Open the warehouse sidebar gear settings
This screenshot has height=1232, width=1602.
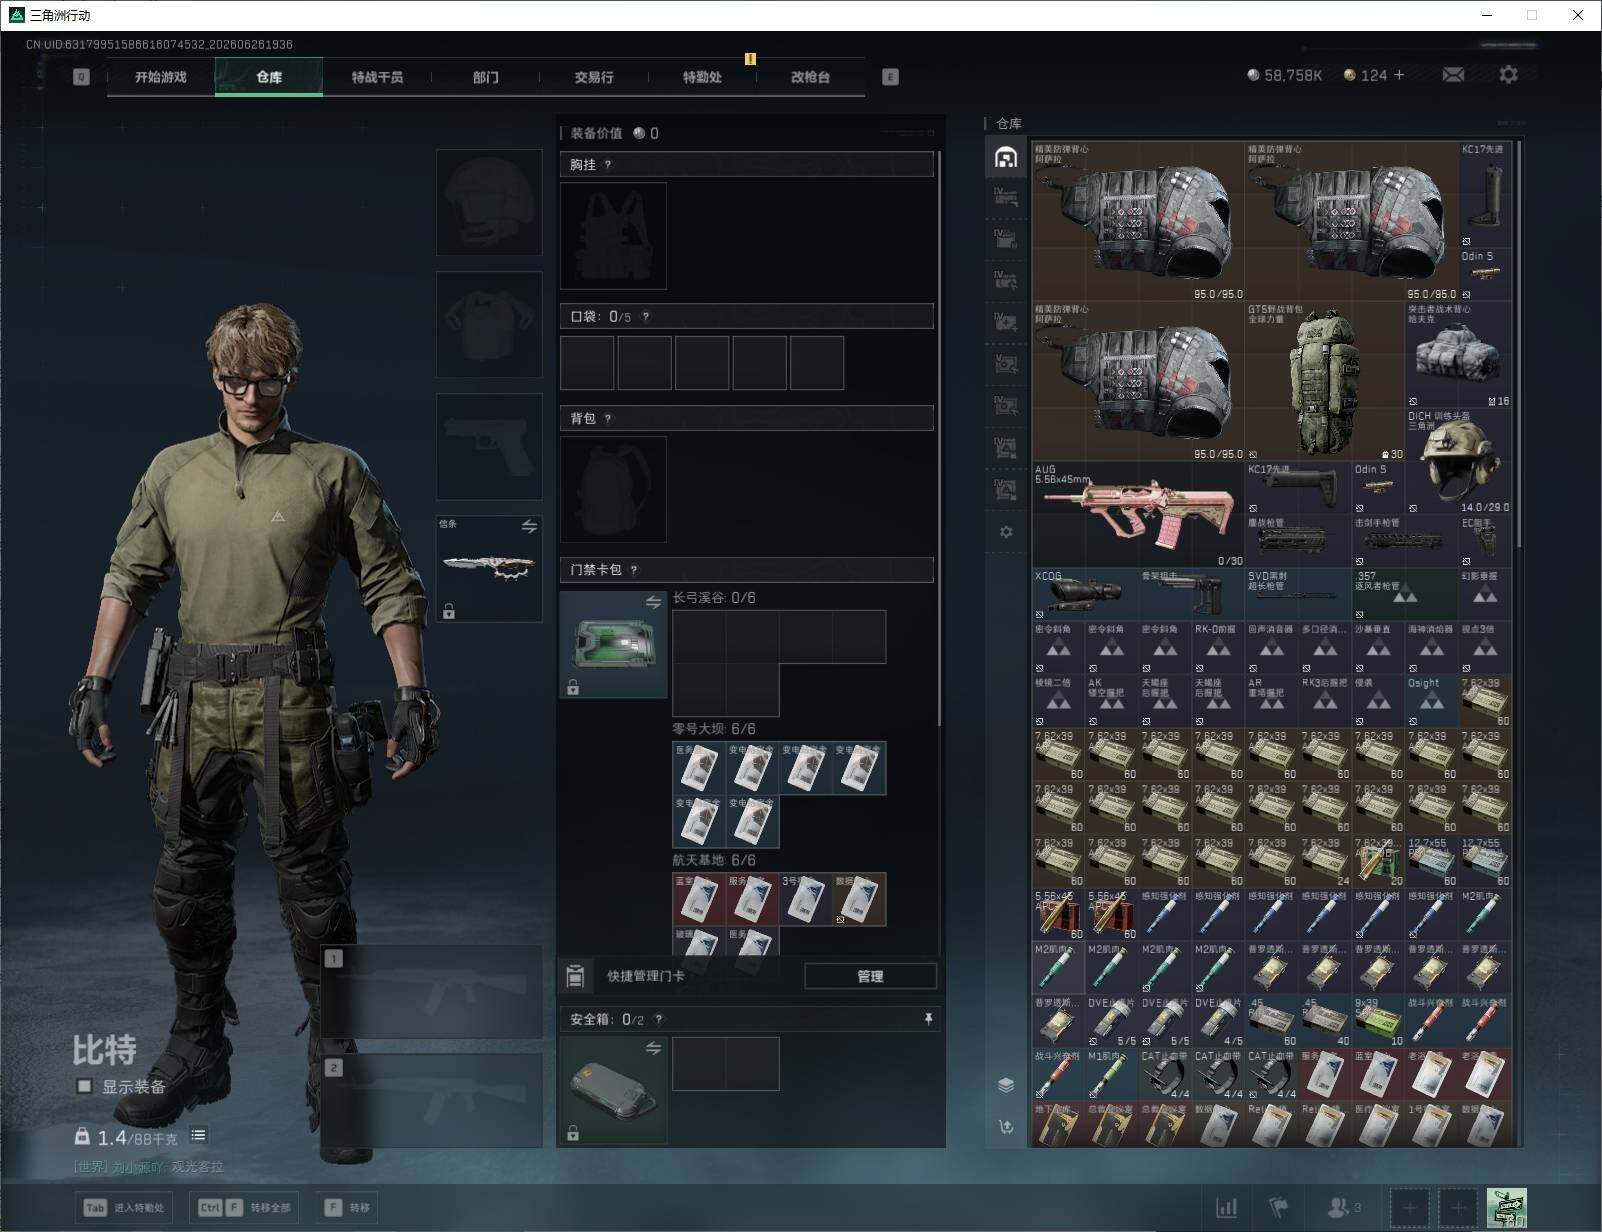pos(1006,532)
